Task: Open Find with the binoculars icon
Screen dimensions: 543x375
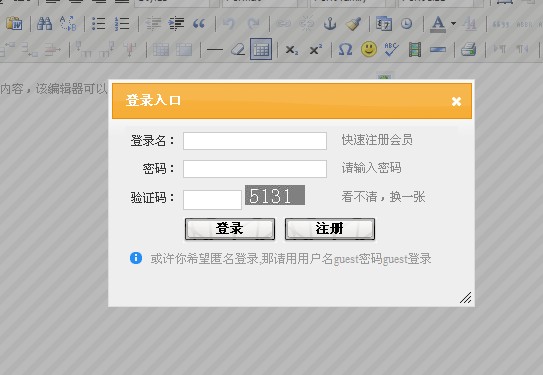Action: (x=44, y=24)
